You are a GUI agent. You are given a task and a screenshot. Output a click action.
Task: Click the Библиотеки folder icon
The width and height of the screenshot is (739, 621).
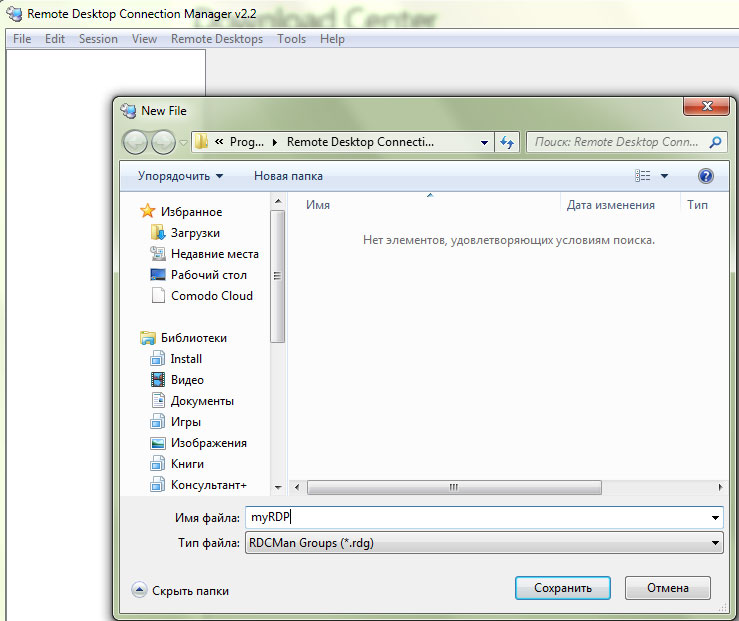tap(148, 337)
